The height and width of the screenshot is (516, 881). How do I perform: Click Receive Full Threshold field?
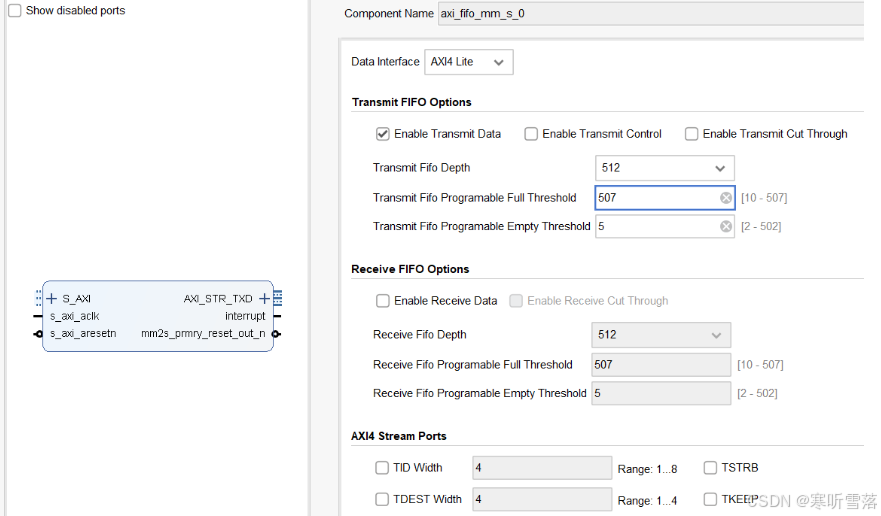click(661, 365)
